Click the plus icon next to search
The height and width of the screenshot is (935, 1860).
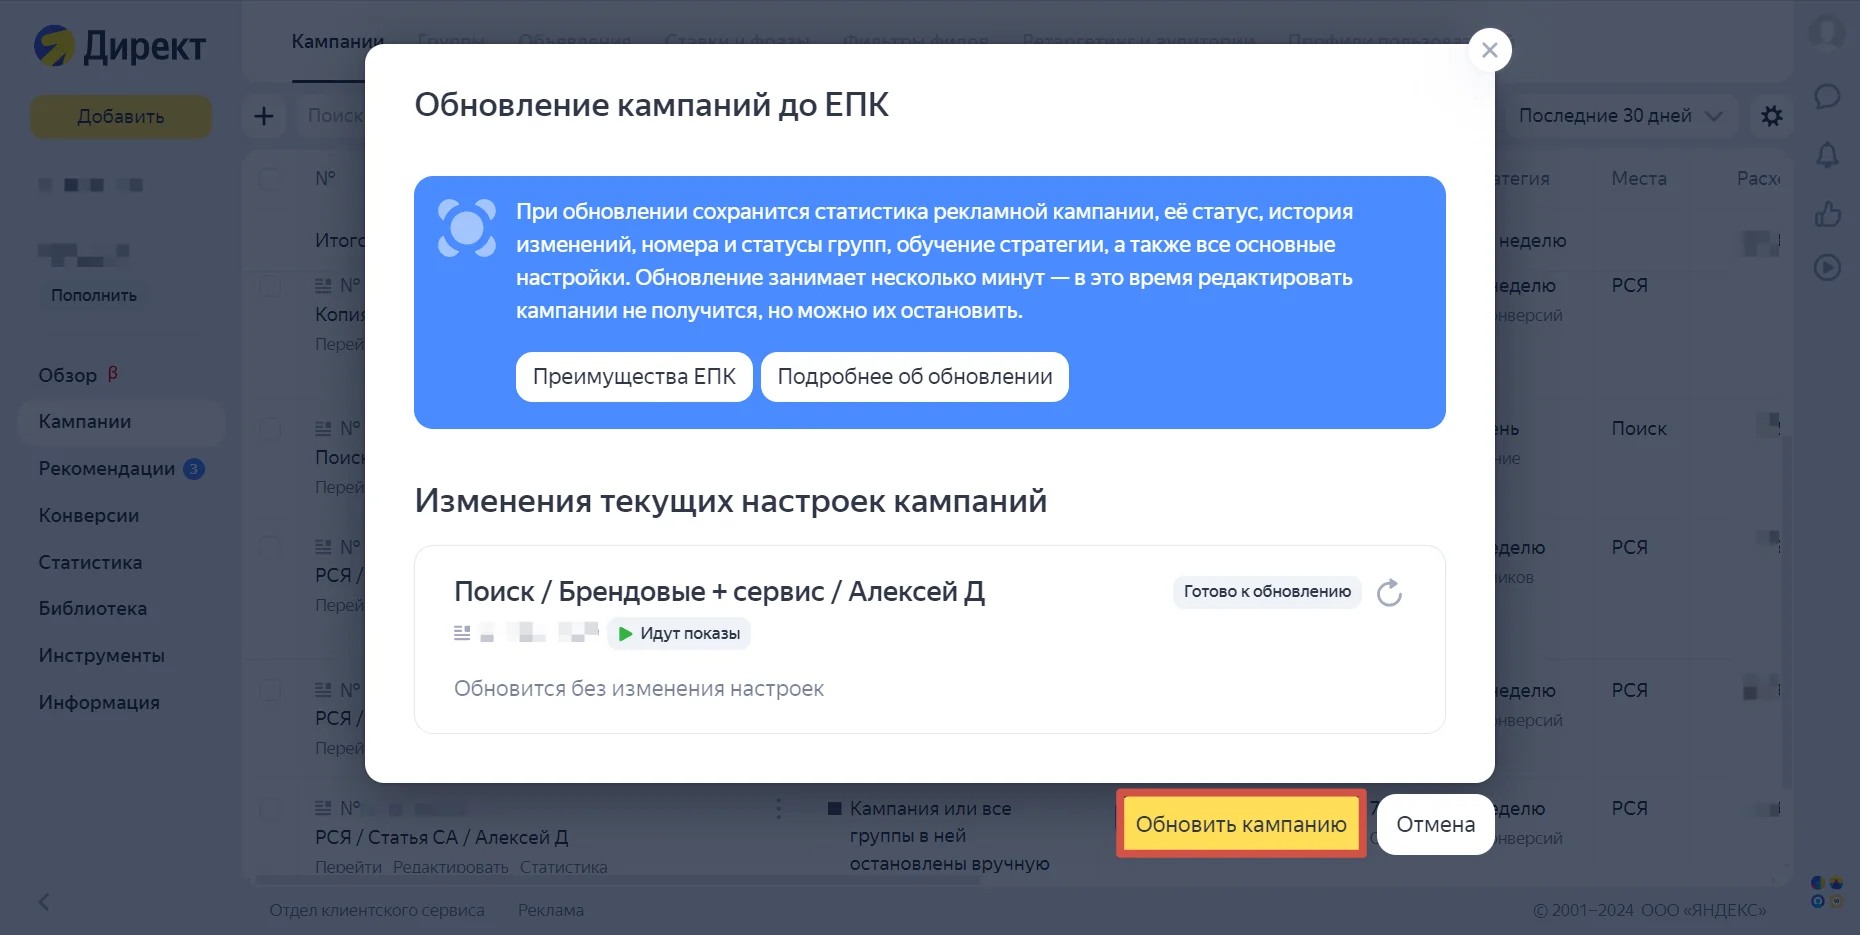[x=264, y=116]
